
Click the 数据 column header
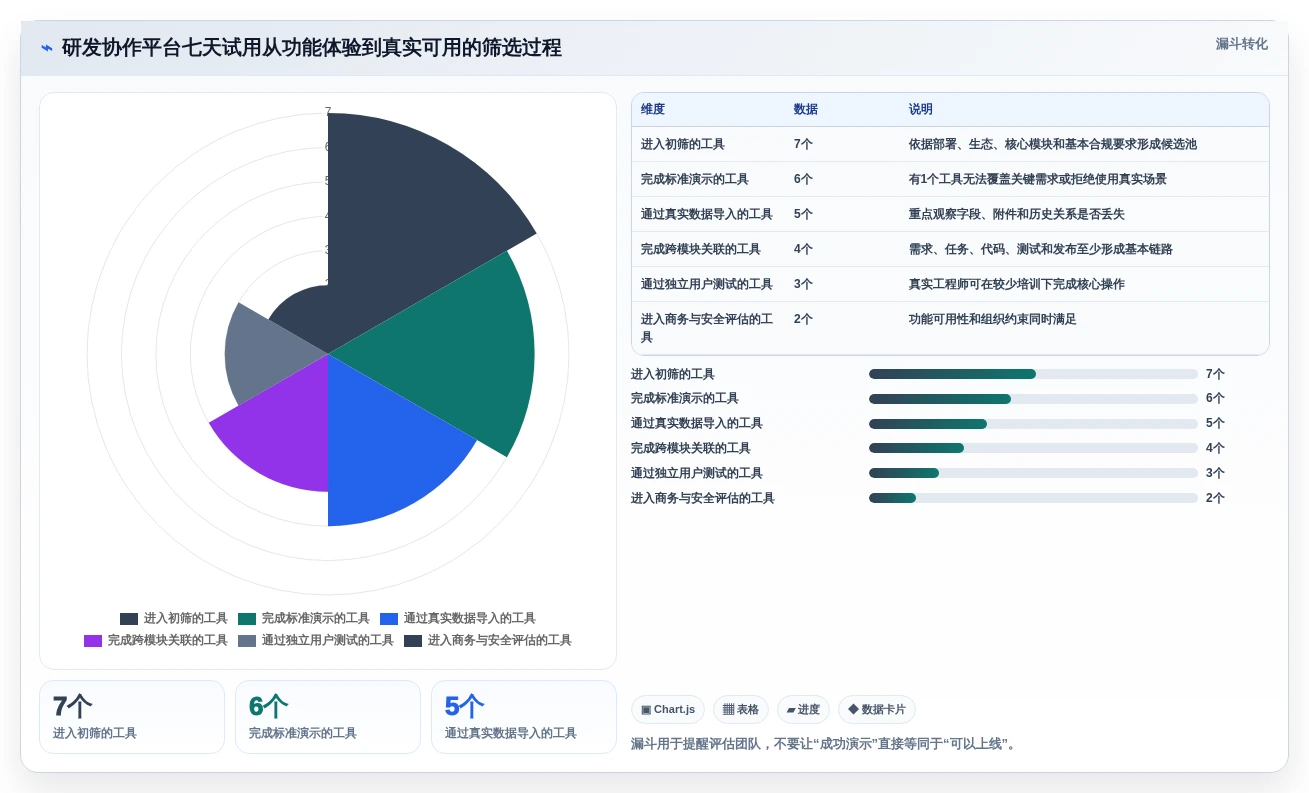[x=806, y=110]
